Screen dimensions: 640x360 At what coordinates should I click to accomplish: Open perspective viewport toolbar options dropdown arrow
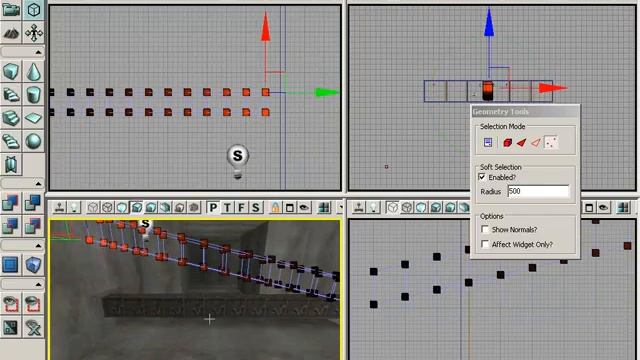click(x=340, y=207)
